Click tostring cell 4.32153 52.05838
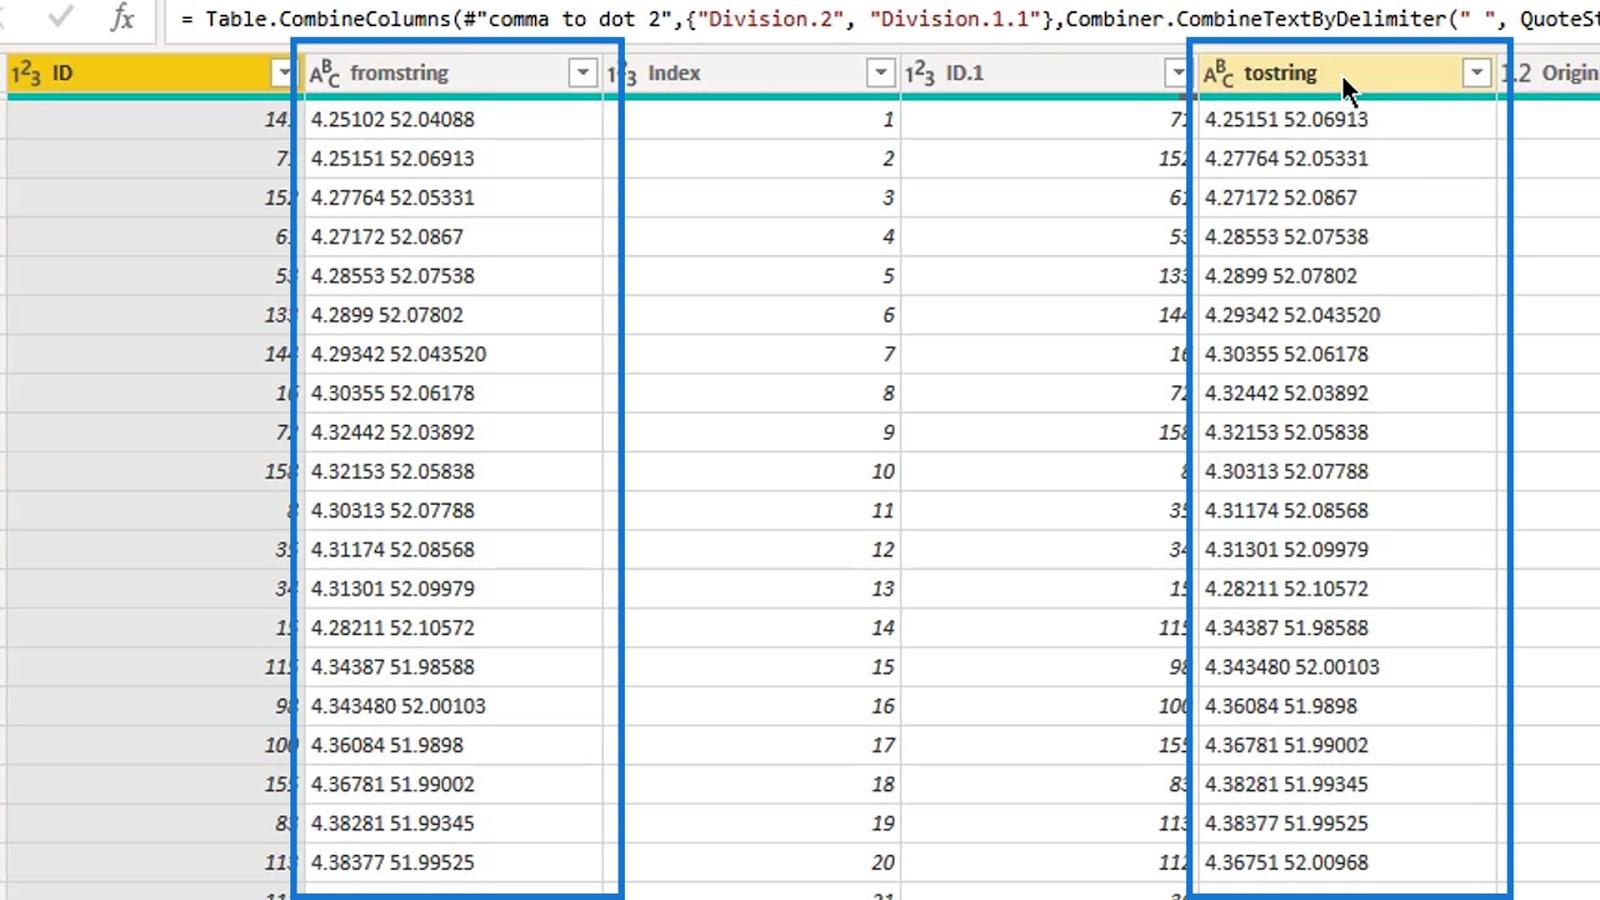 (x=1346, y=432)
